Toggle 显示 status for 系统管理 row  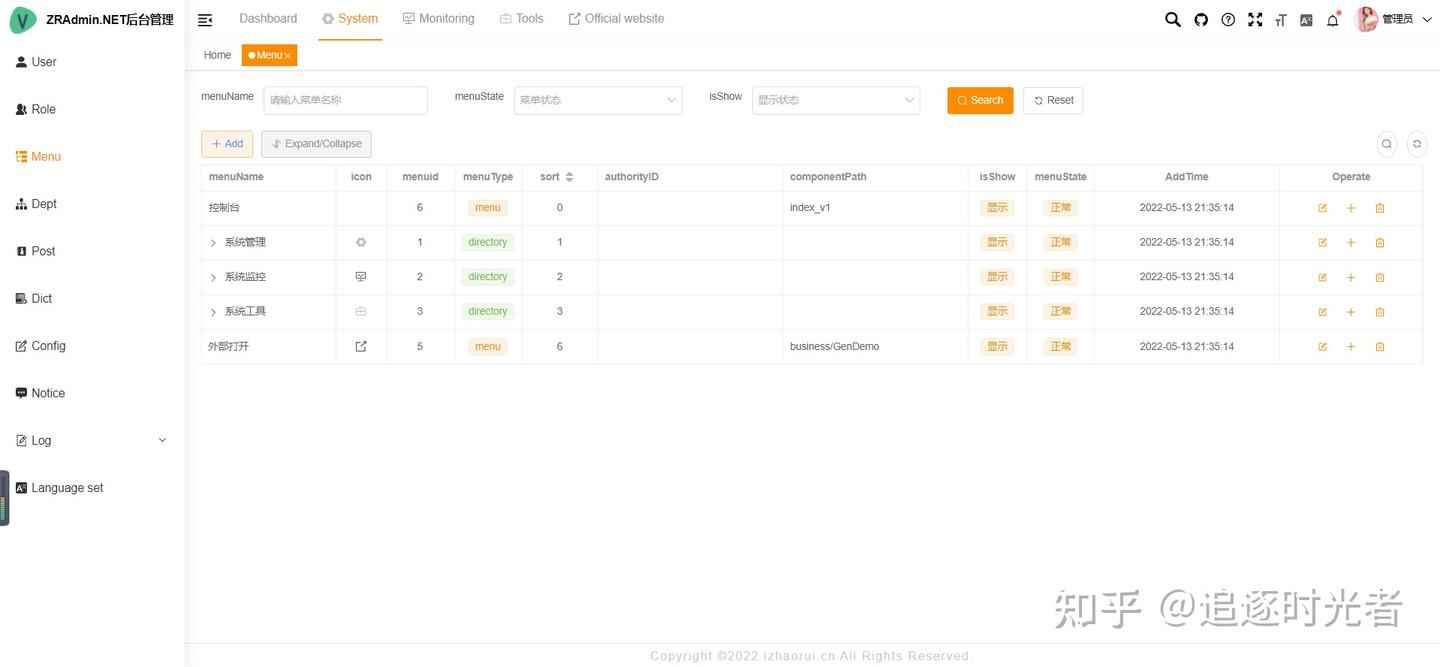(x=997, y=241)
